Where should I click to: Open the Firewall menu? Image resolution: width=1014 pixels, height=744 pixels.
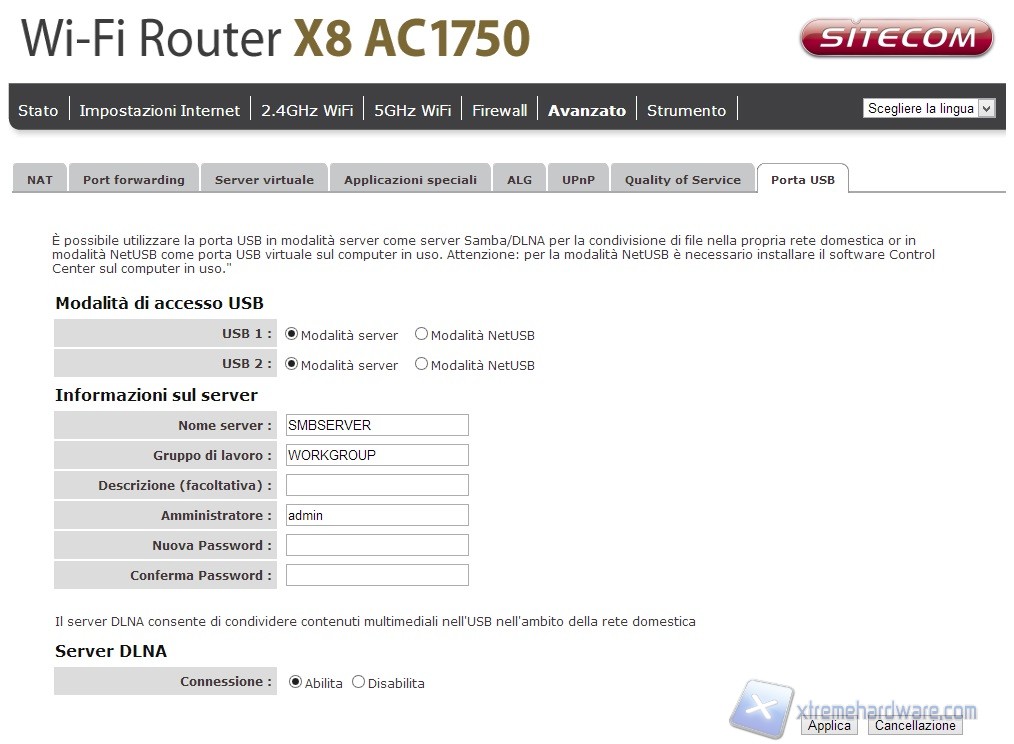pos(500,111)
